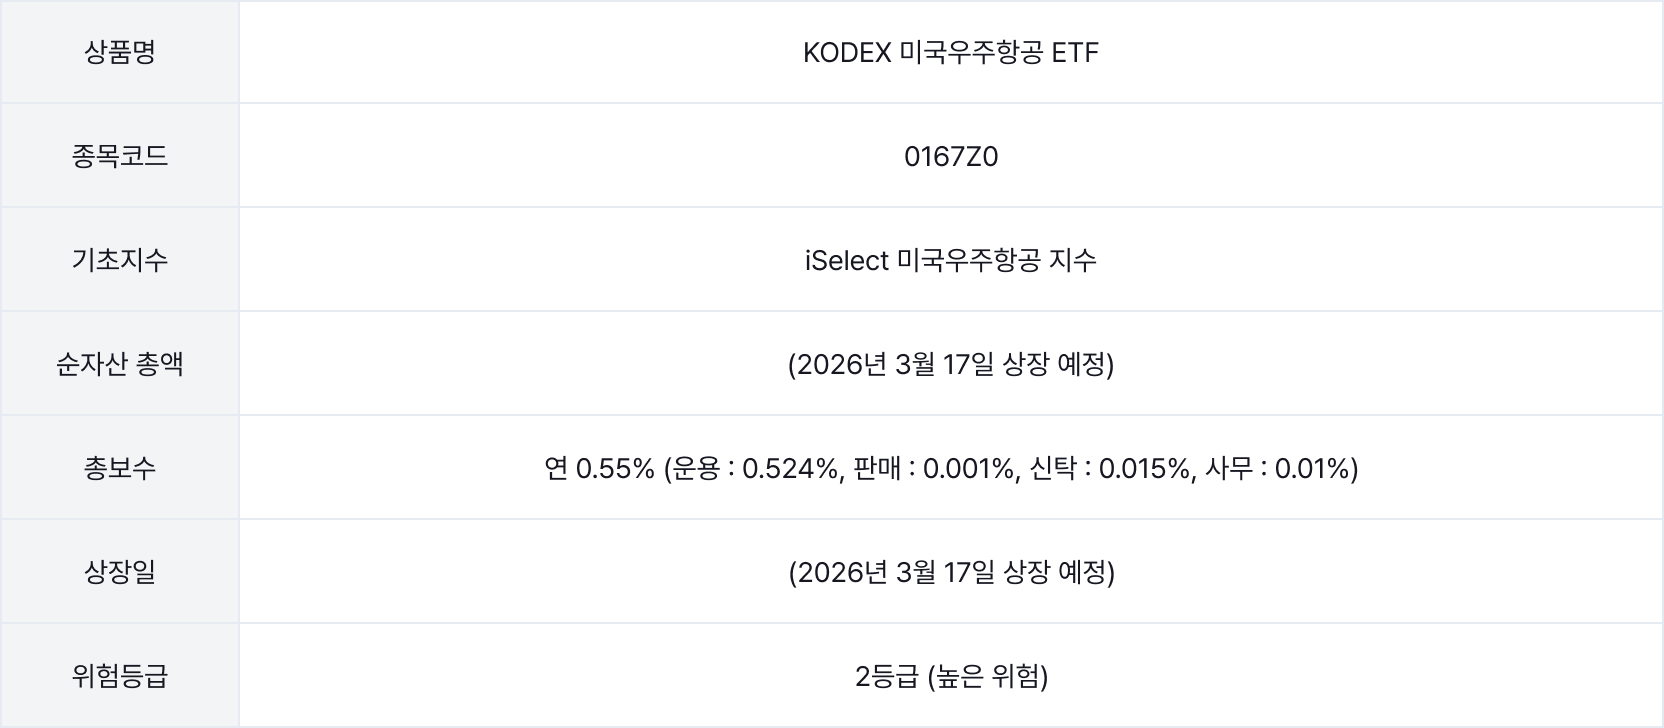Select the 상장일 label cell
1664x728 pixels.
120,572
